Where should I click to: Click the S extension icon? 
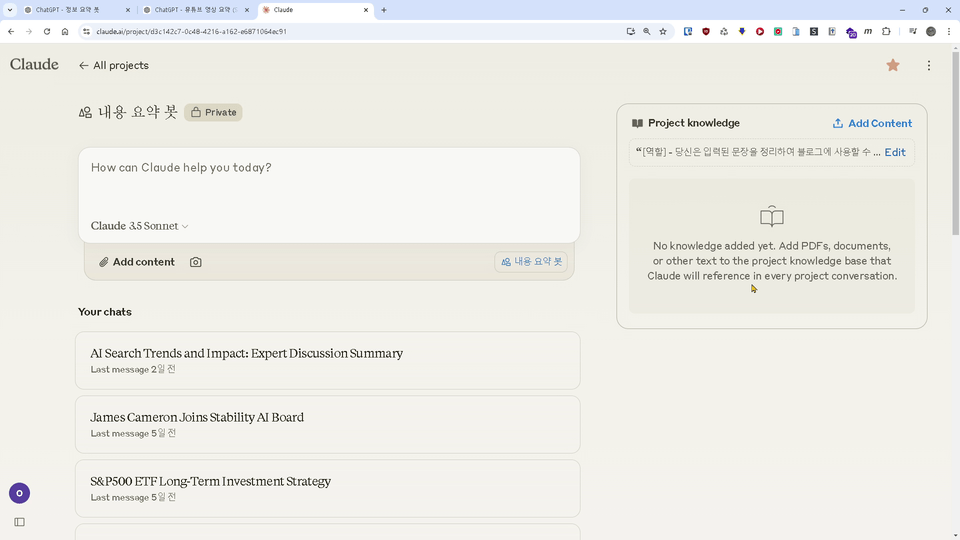[814, 31]
